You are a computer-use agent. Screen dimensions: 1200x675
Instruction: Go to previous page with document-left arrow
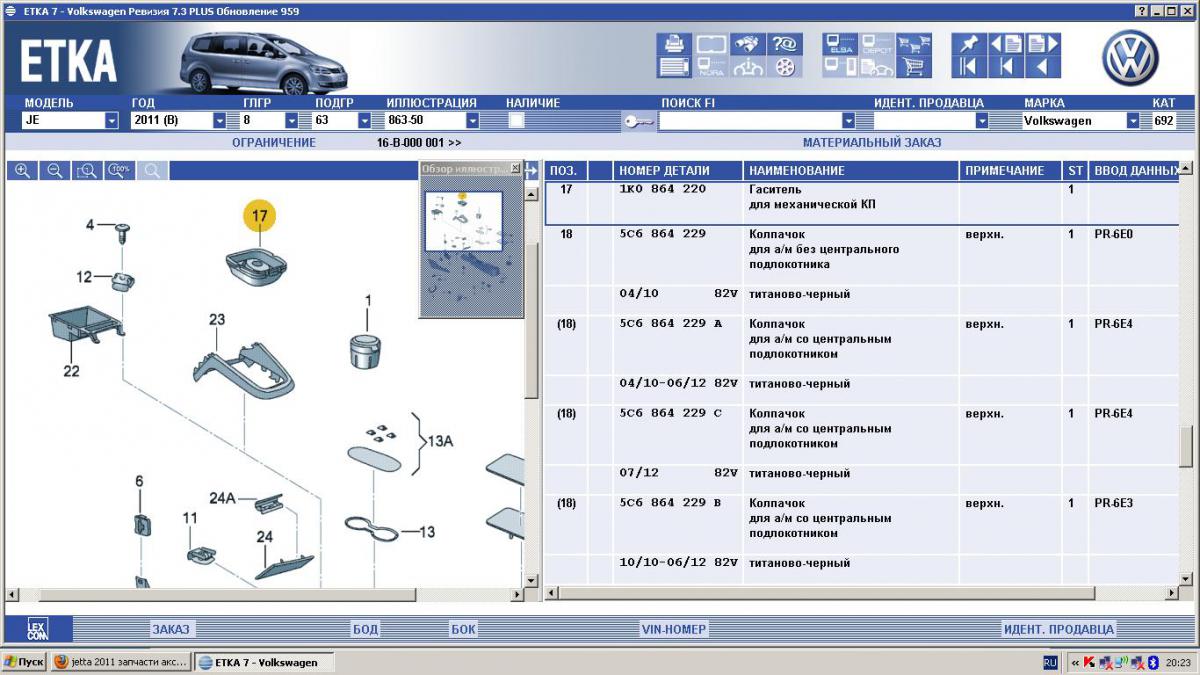(x=1006, y=44)
